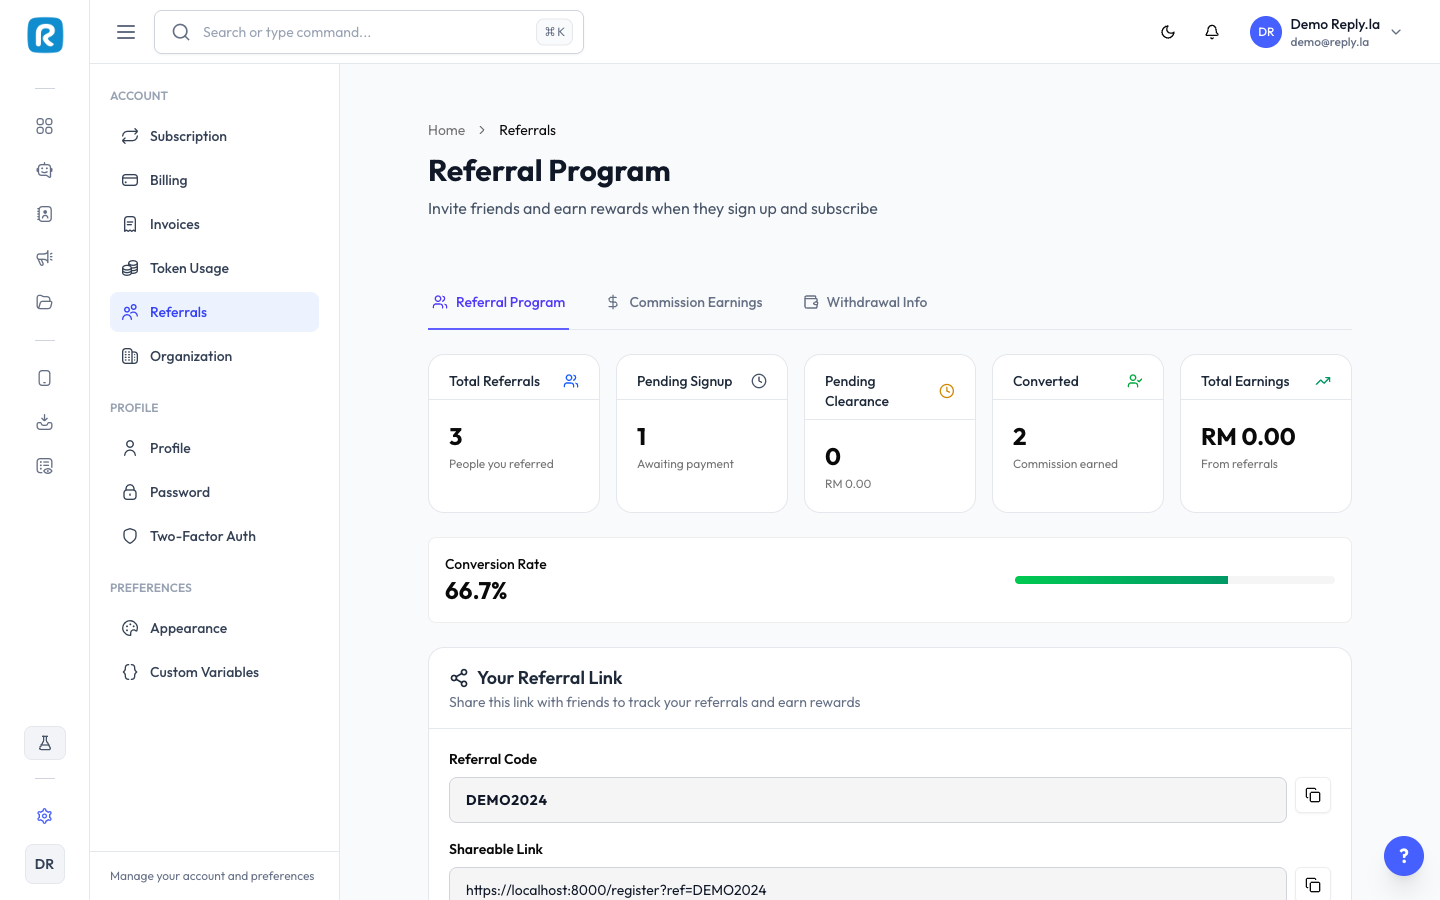Open Subscription in account menu
The image size is (1440, 900).
point(214,136)
